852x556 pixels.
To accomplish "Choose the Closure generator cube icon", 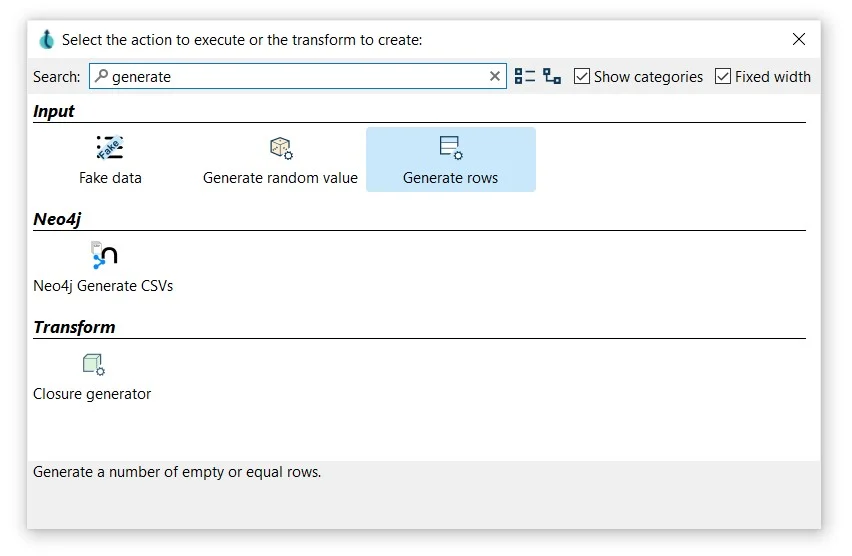I will pyautogui.click(x=93, y=364).
